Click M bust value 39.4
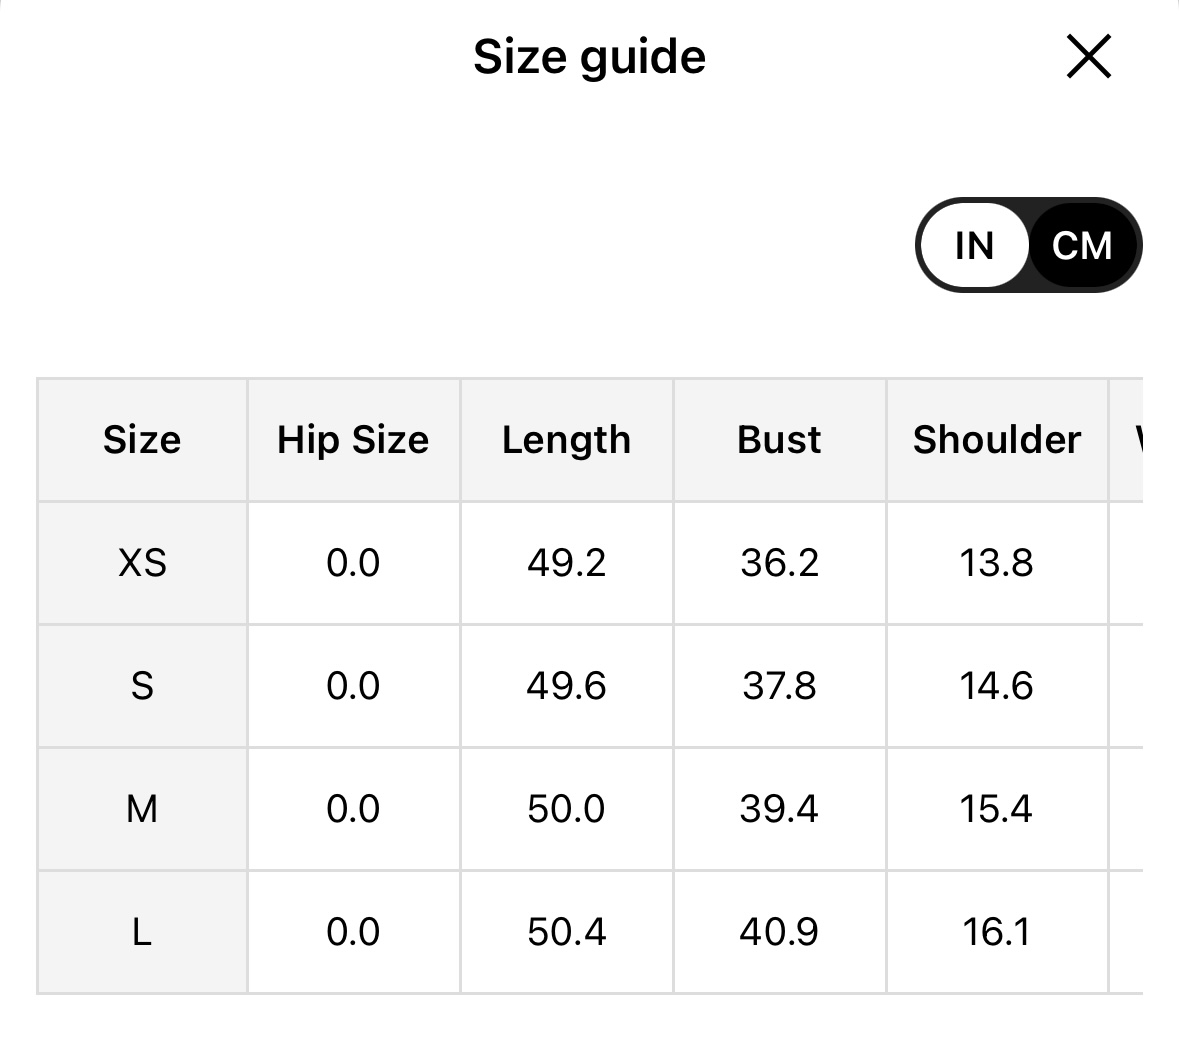Image resolution: width=1179 pixels, height=1048 pixels. click(779, 809)
